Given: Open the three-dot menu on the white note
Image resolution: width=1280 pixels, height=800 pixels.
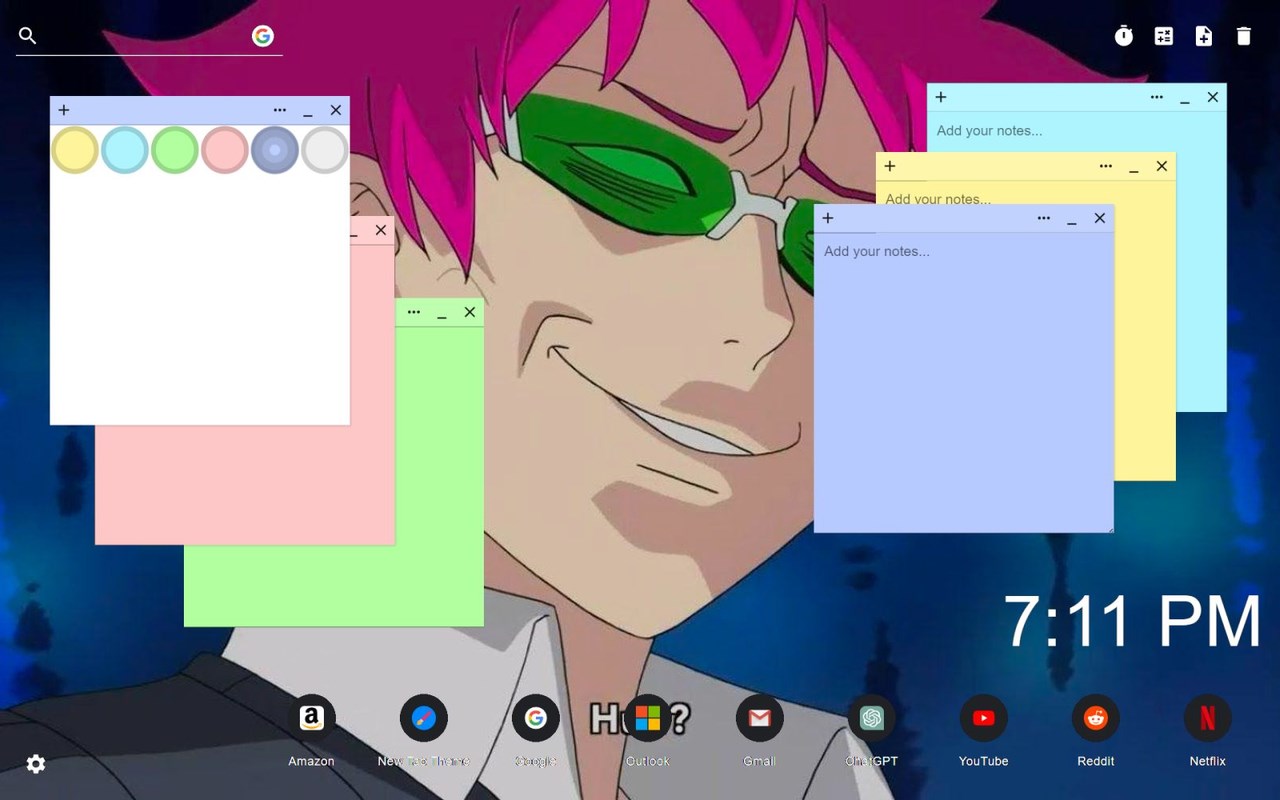Looking at the screenshot, I should pyautogui.click(x=280, y=110).
